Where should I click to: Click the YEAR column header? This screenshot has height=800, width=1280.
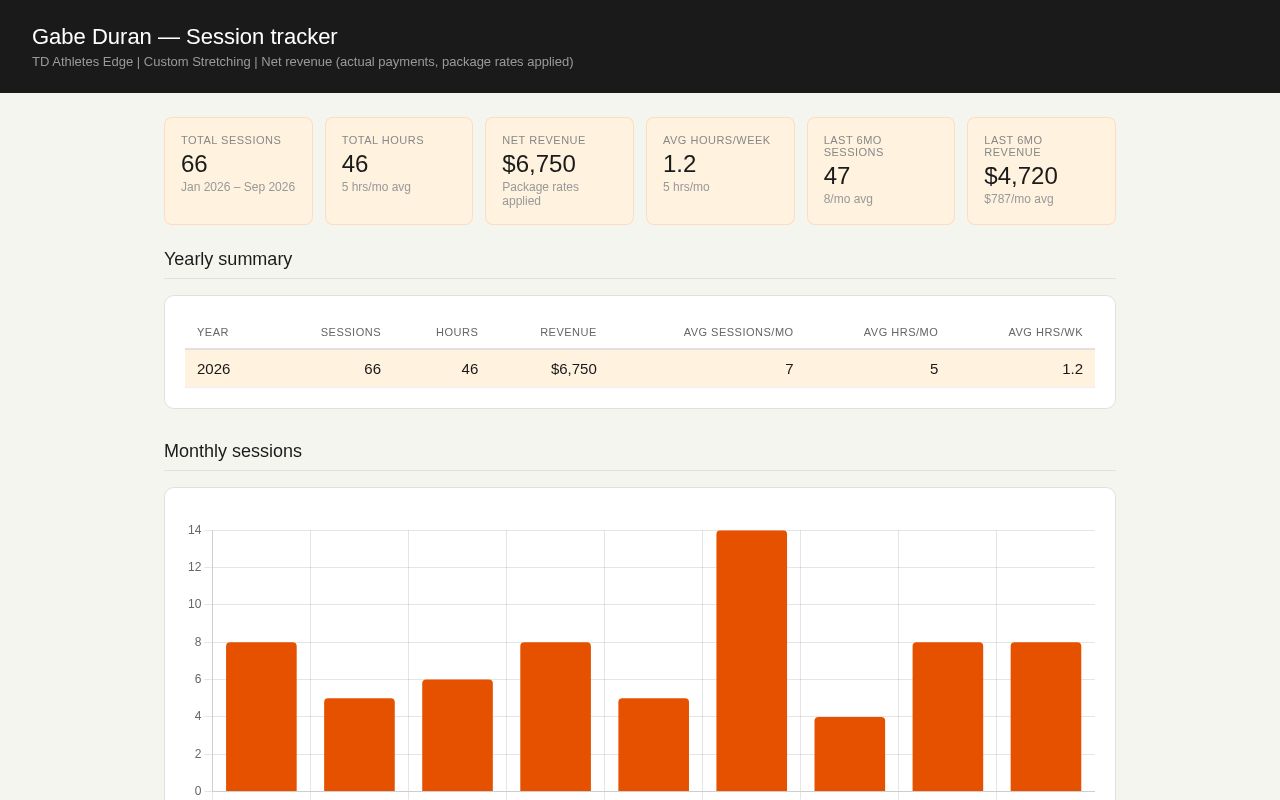[213, 332]
